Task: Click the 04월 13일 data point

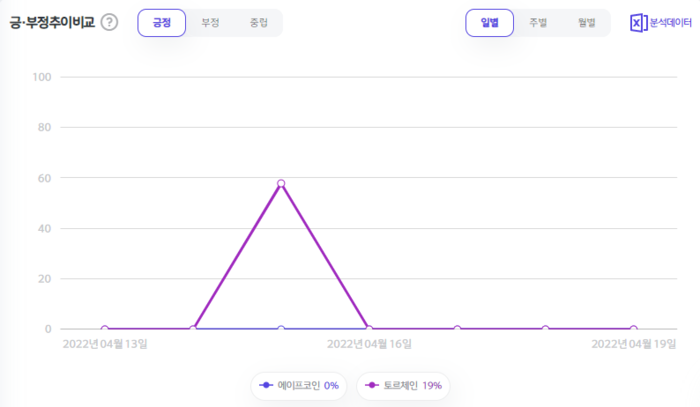Action: click(x=104, y=329)
